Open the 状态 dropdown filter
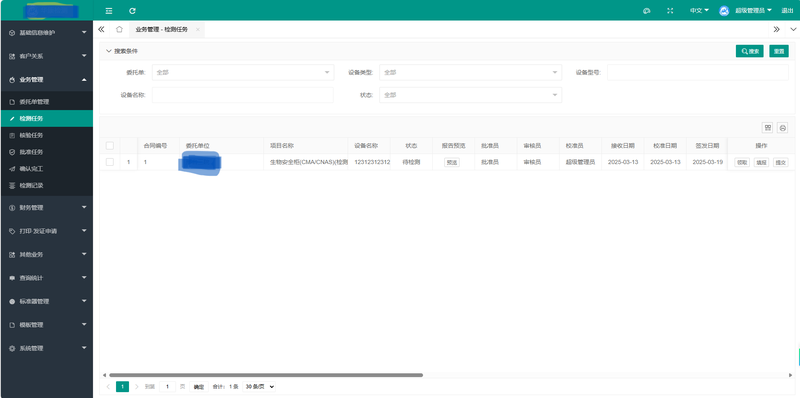800x398 pixels. tap(470, 95)
